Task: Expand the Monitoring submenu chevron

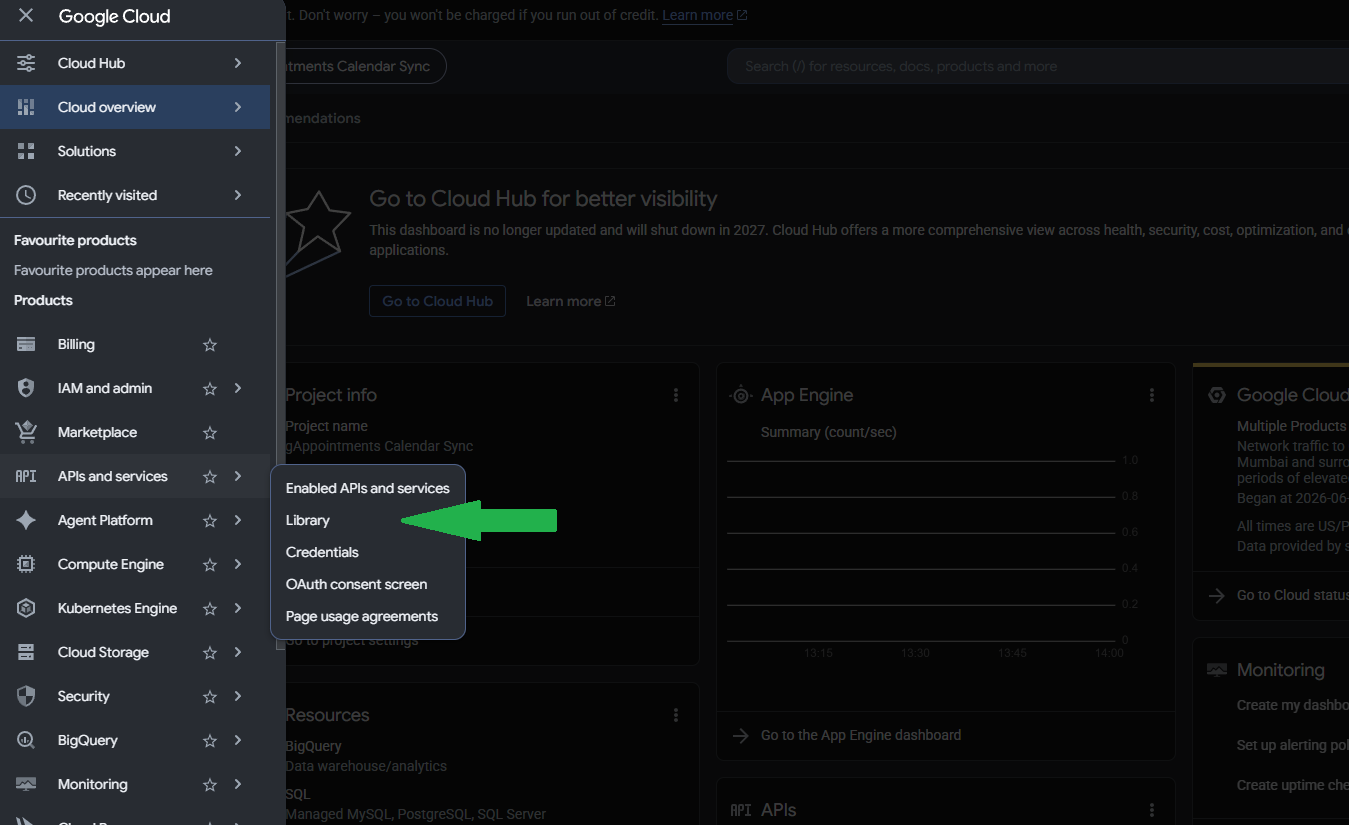Action: 238,784
